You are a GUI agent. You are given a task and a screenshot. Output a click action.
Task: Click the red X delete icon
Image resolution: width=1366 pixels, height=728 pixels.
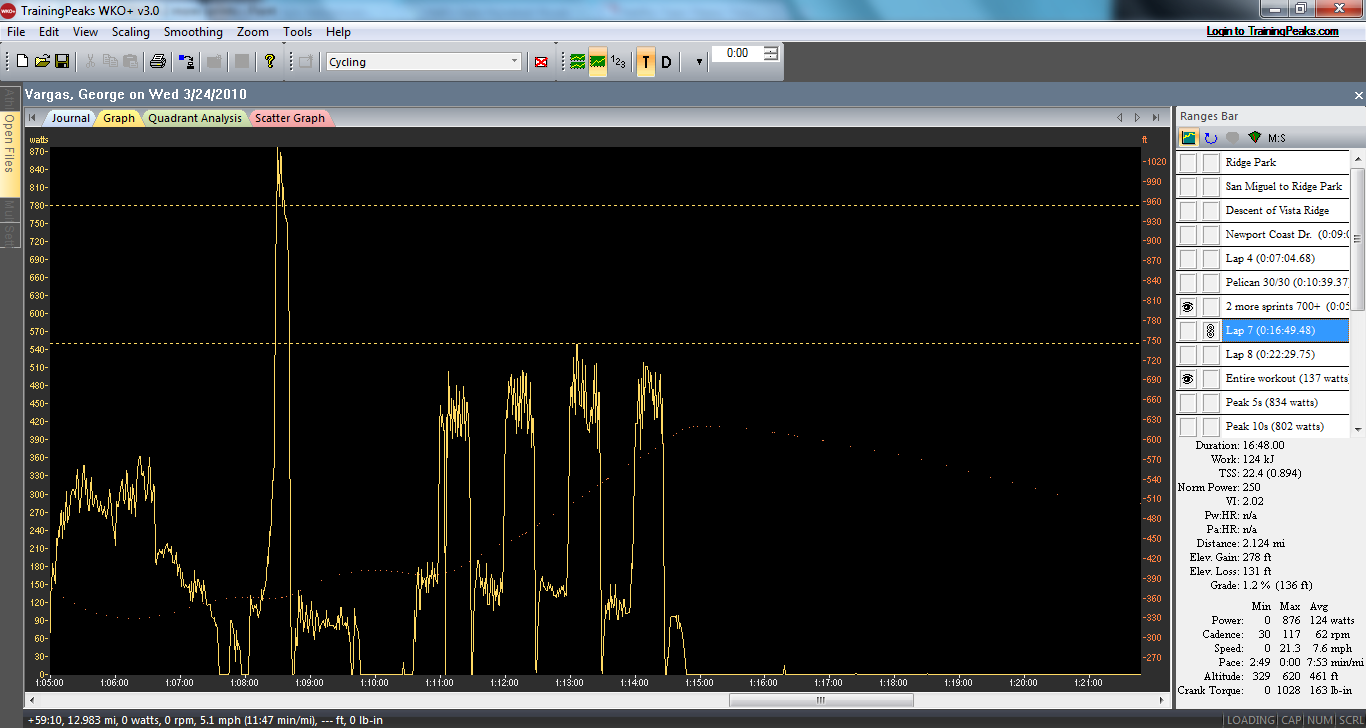click(541, 62)
